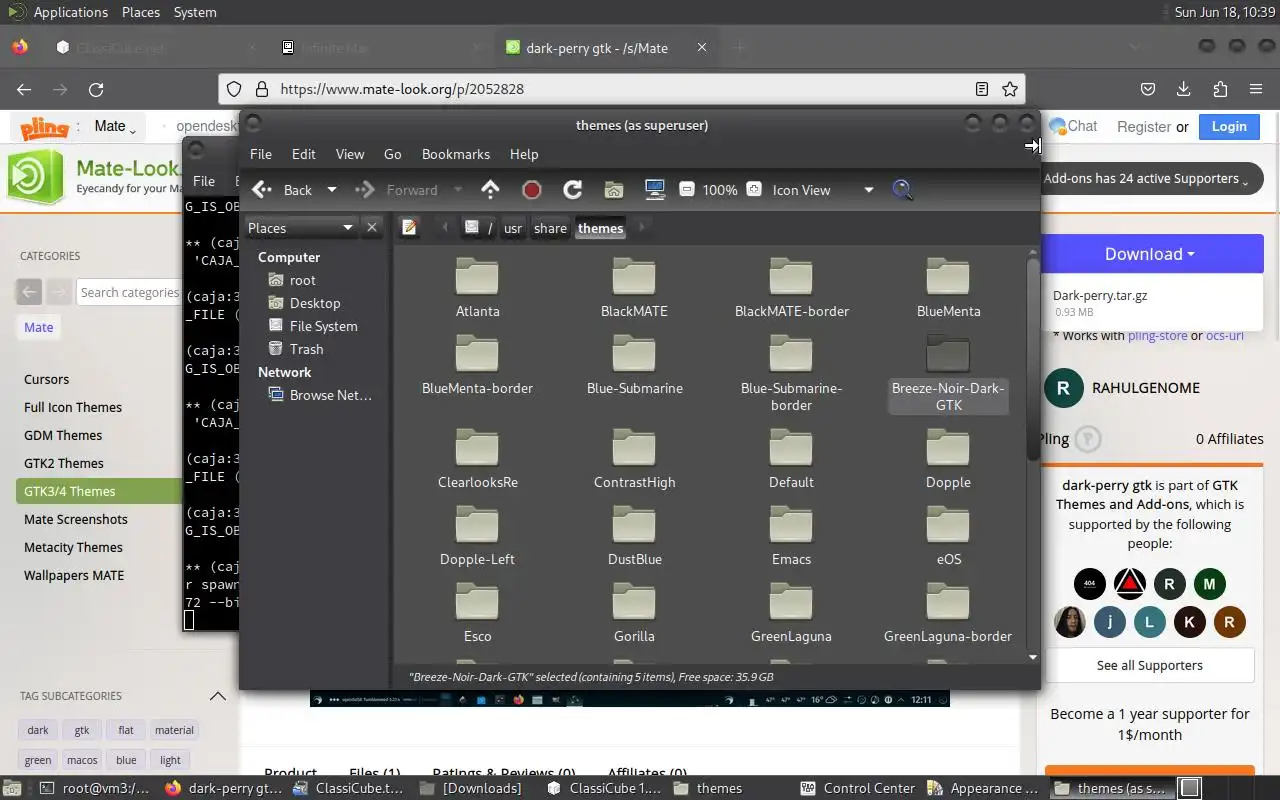
Task: Select the Gorilla folder
Action: (x=634, y=612)
